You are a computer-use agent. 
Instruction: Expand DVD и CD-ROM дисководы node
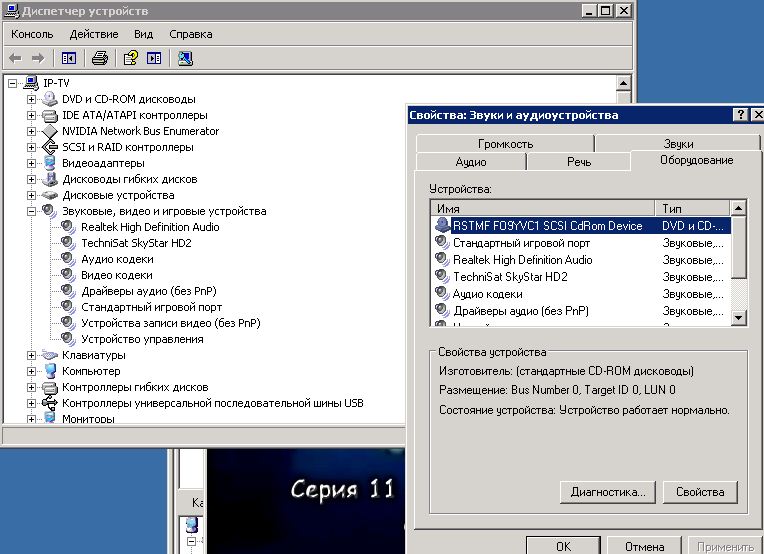(x=32, y=99)
